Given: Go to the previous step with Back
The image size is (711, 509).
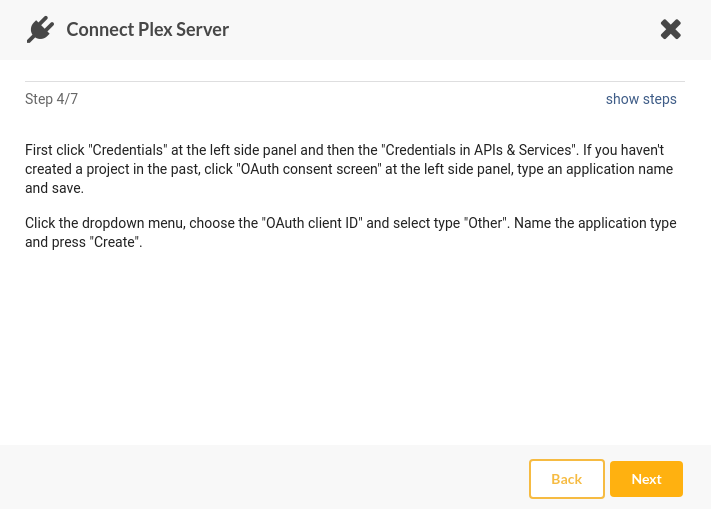Looking at the screenshot, I should coord(566,479).
